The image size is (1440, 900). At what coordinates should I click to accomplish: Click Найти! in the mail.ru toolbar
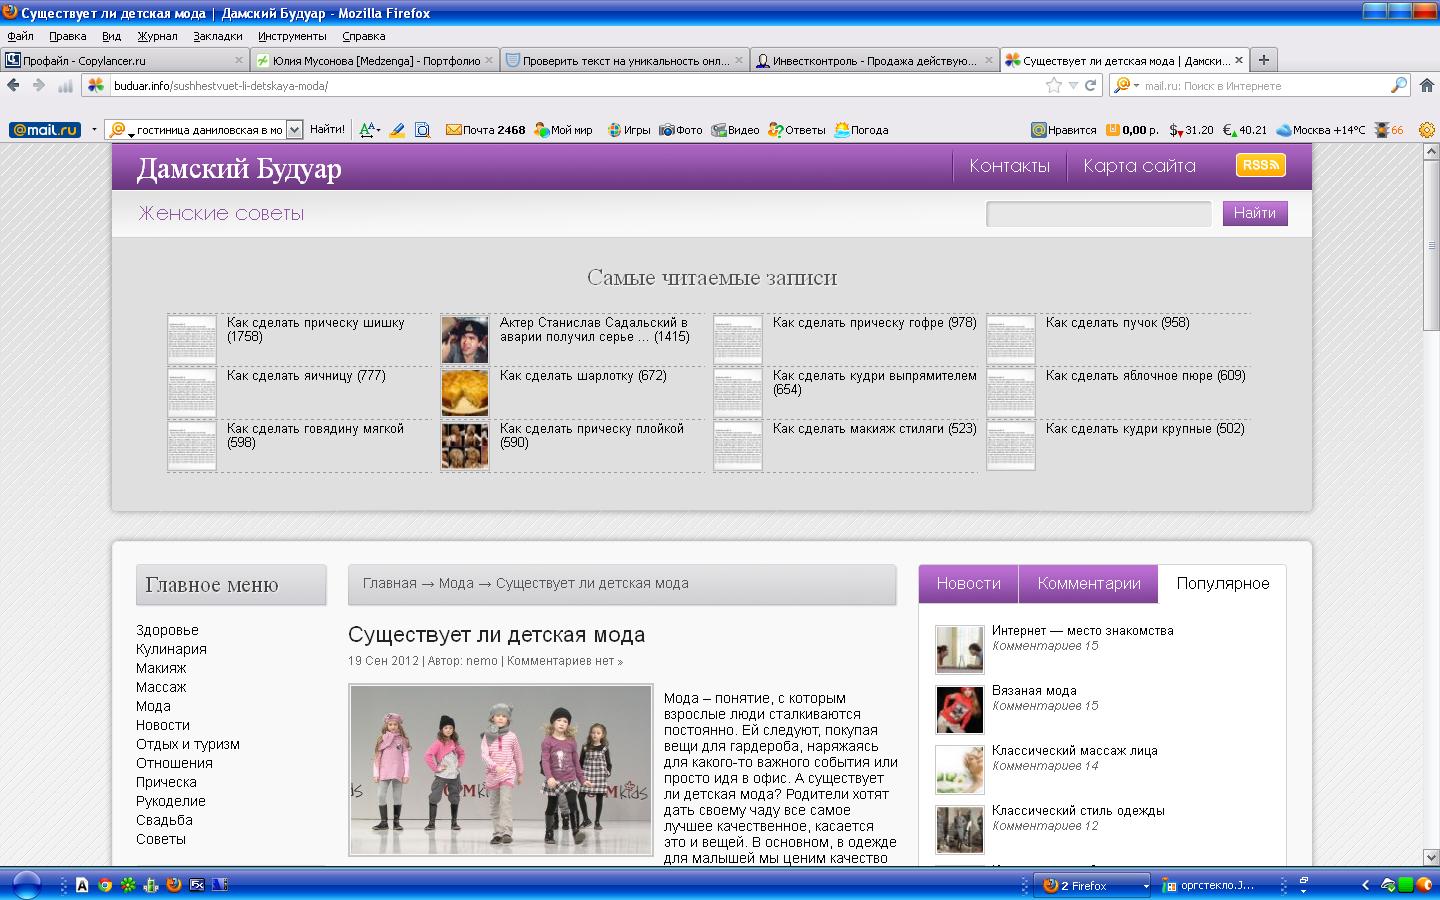[327, 130]
